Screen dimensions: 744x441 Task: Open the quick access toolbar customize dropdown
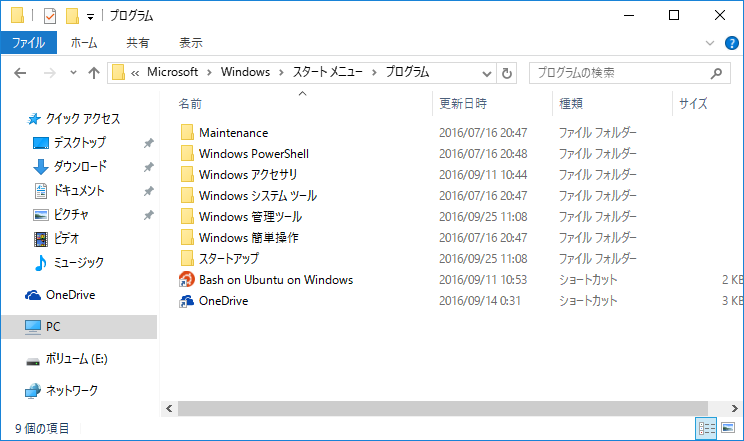point(90,18)
